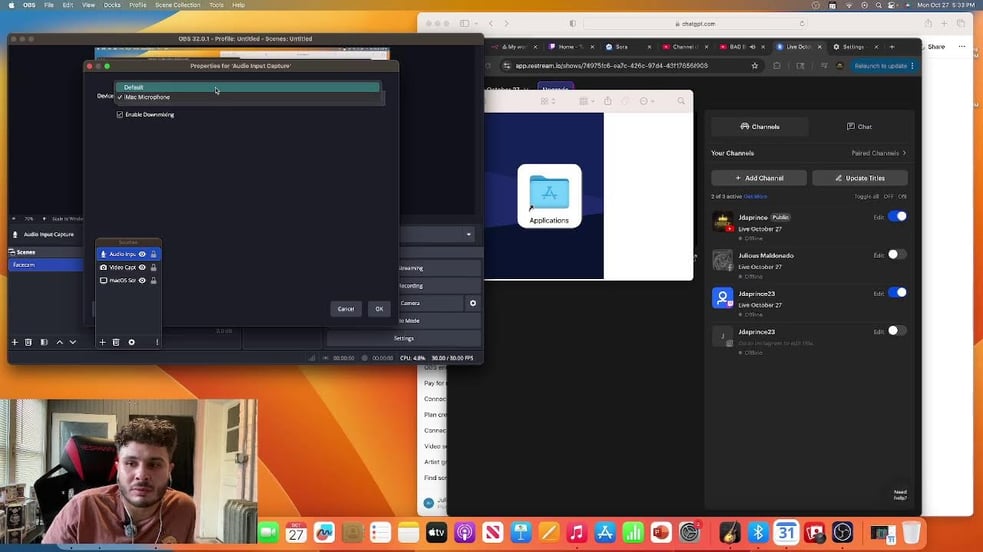The width and height of the screenshot is (983, 552).
Task: Click the Start Streaming button in OBS
Action: coord(439,268)
